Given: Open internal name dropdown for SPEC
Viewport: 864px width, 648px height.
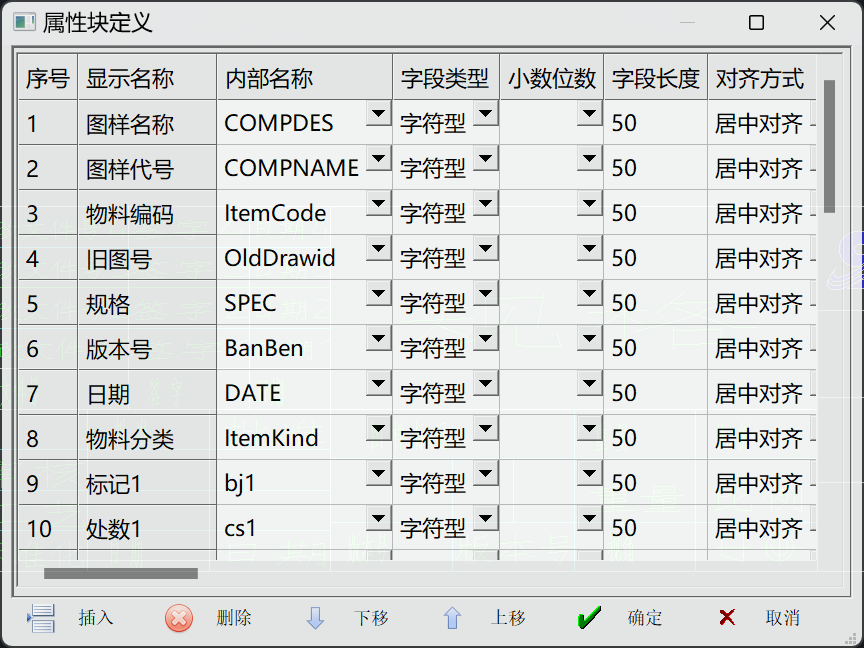Looking at the screenshot, I should 379,294.
